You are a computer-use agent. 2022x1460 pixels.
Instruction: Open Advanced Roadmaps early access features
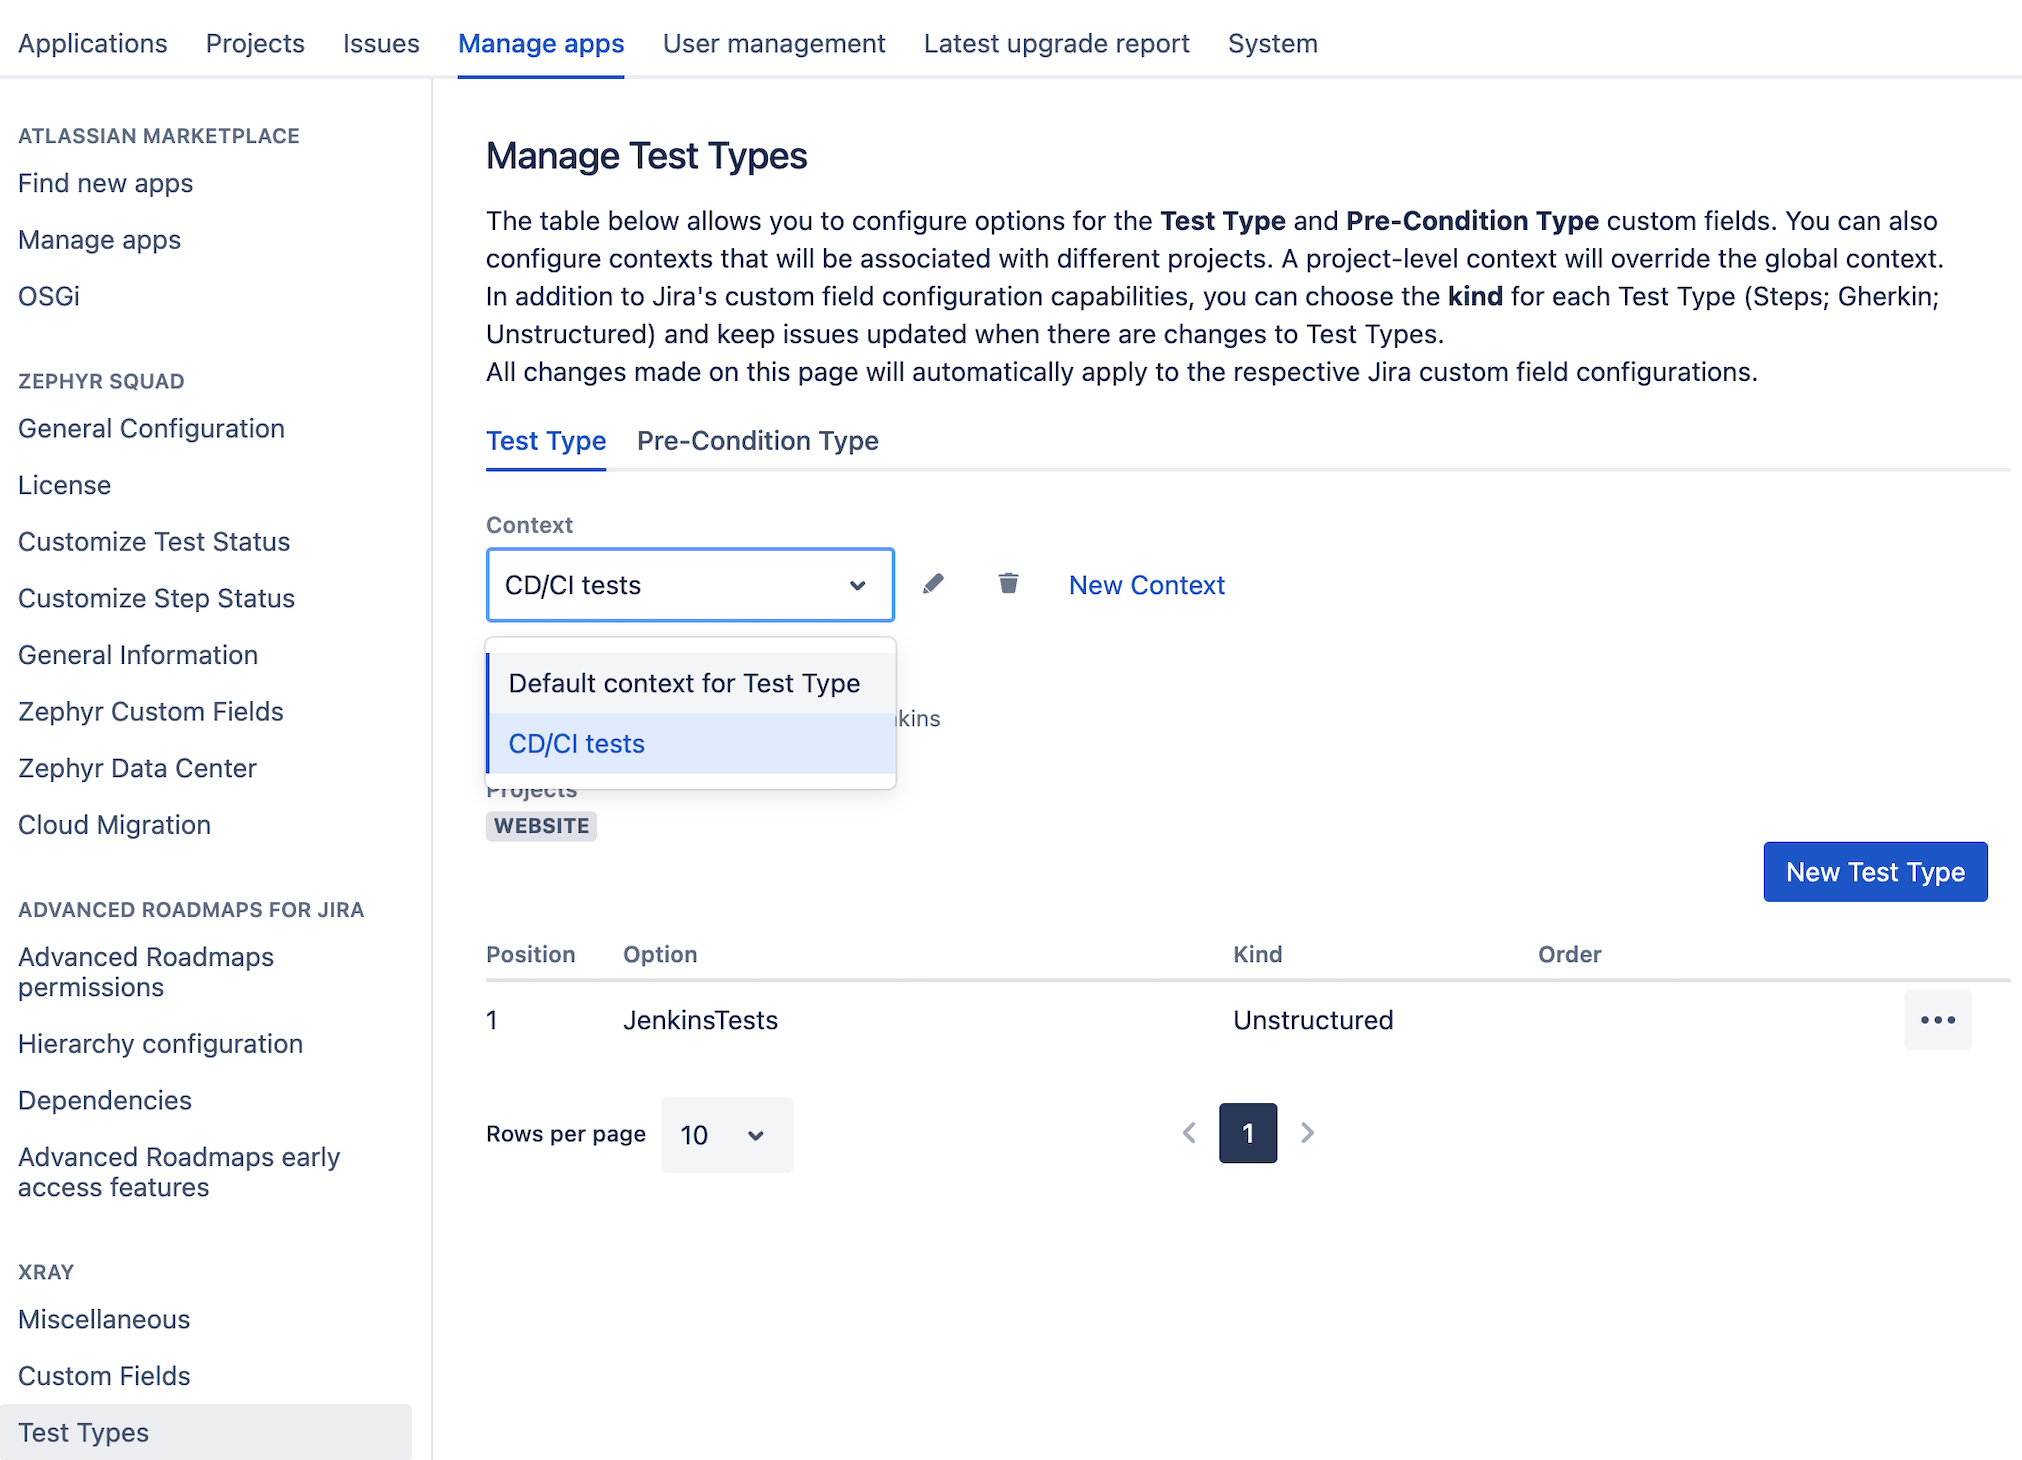(179, 1172)
